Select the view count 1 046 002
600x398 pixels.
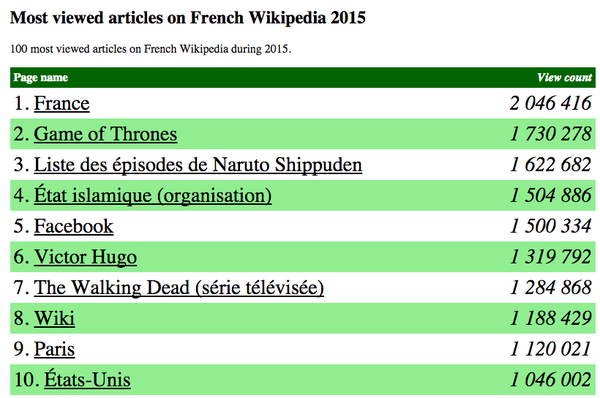(x=551, y=380)
